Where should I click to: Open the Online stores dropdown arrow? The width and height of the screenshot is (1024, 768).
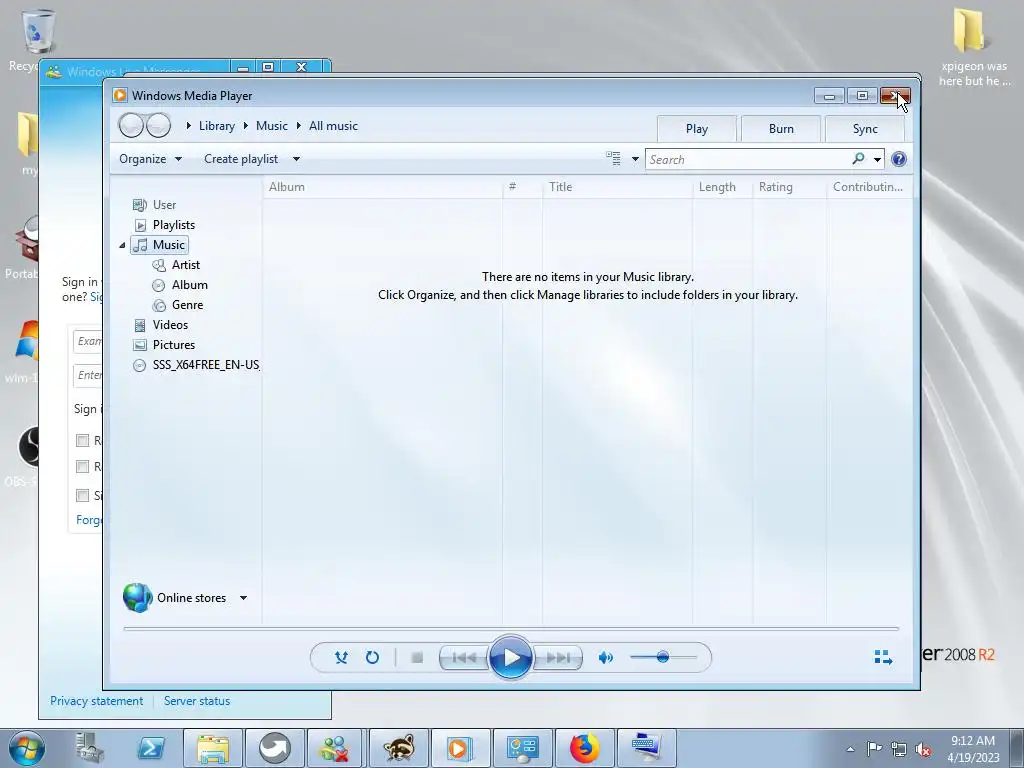click(243, 598)
